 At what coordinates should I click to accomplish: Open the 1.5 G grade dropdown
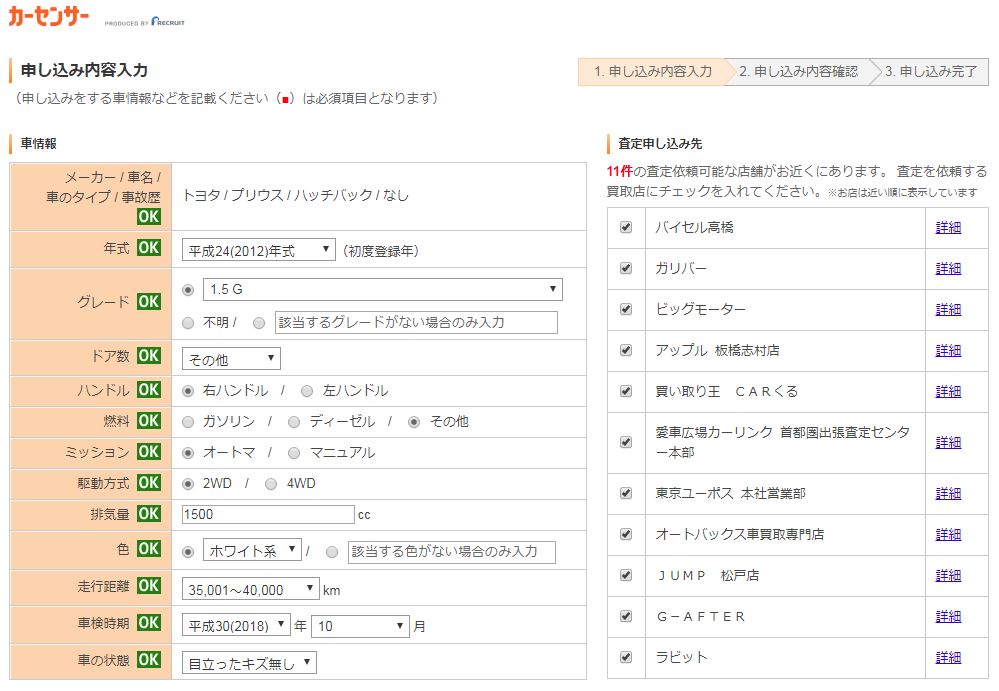tap(382, 289)
